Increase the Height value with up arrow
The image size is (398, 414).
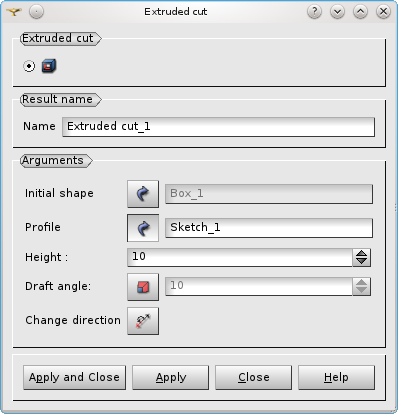pos(361,254)
